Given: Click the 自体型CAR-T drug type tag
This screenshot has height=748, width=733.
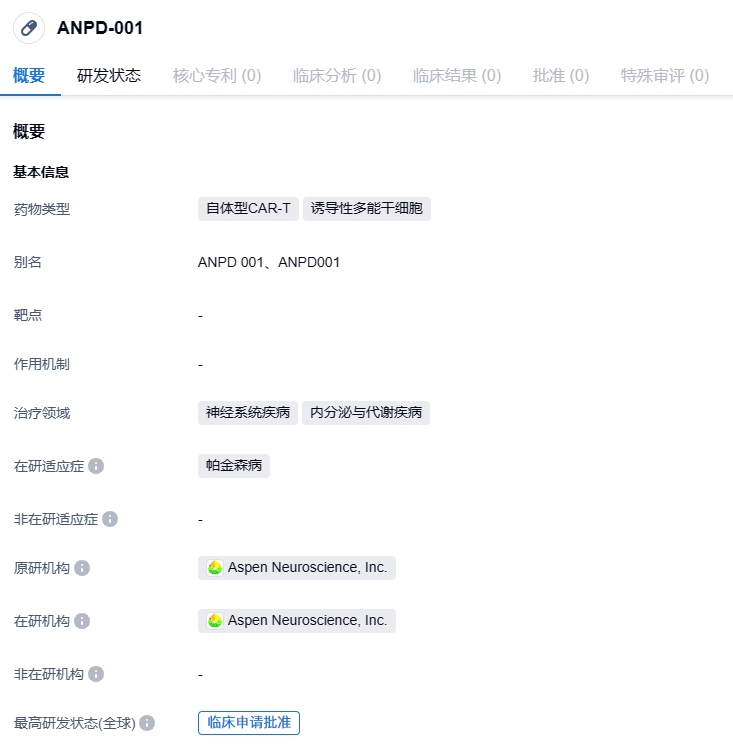Looking at the screenshot, I should [x=248, y=209].
